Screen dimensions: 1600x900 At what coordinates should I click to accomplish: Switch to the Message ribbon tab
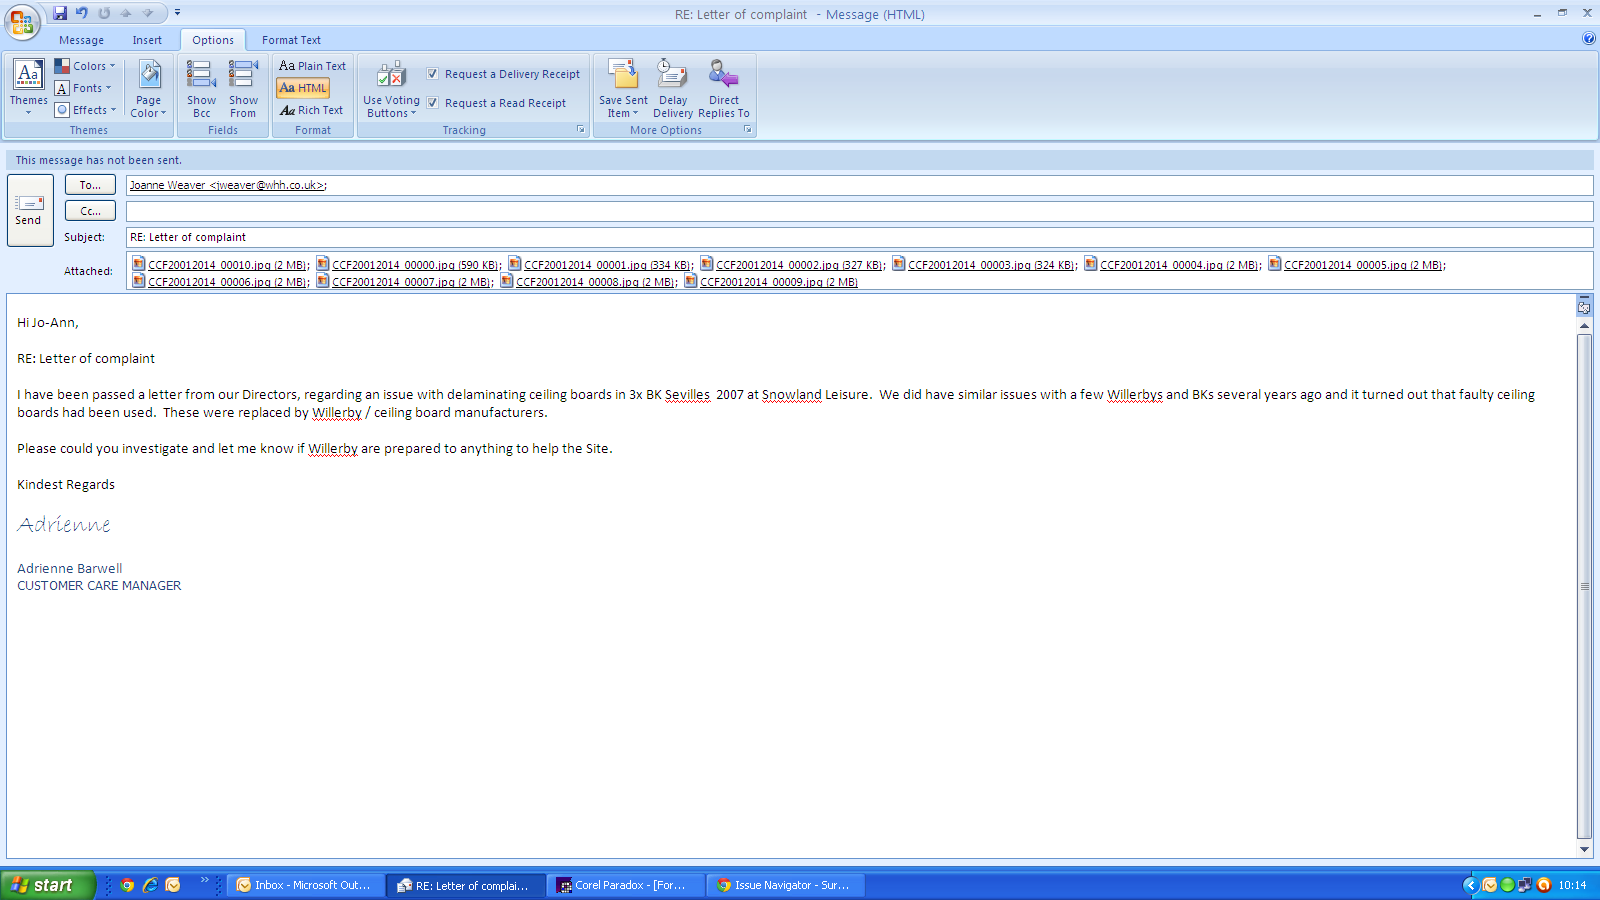[81, 40]
